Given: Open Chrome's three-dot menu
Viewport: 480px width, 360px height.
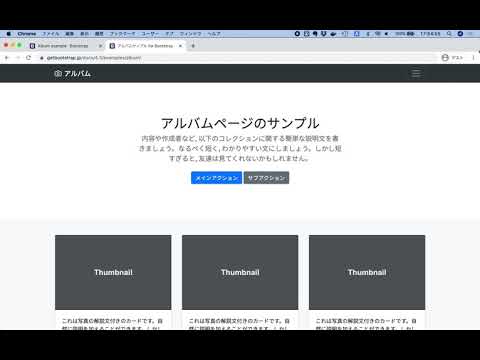Looking at the screenshot, I should coord(473,58).
